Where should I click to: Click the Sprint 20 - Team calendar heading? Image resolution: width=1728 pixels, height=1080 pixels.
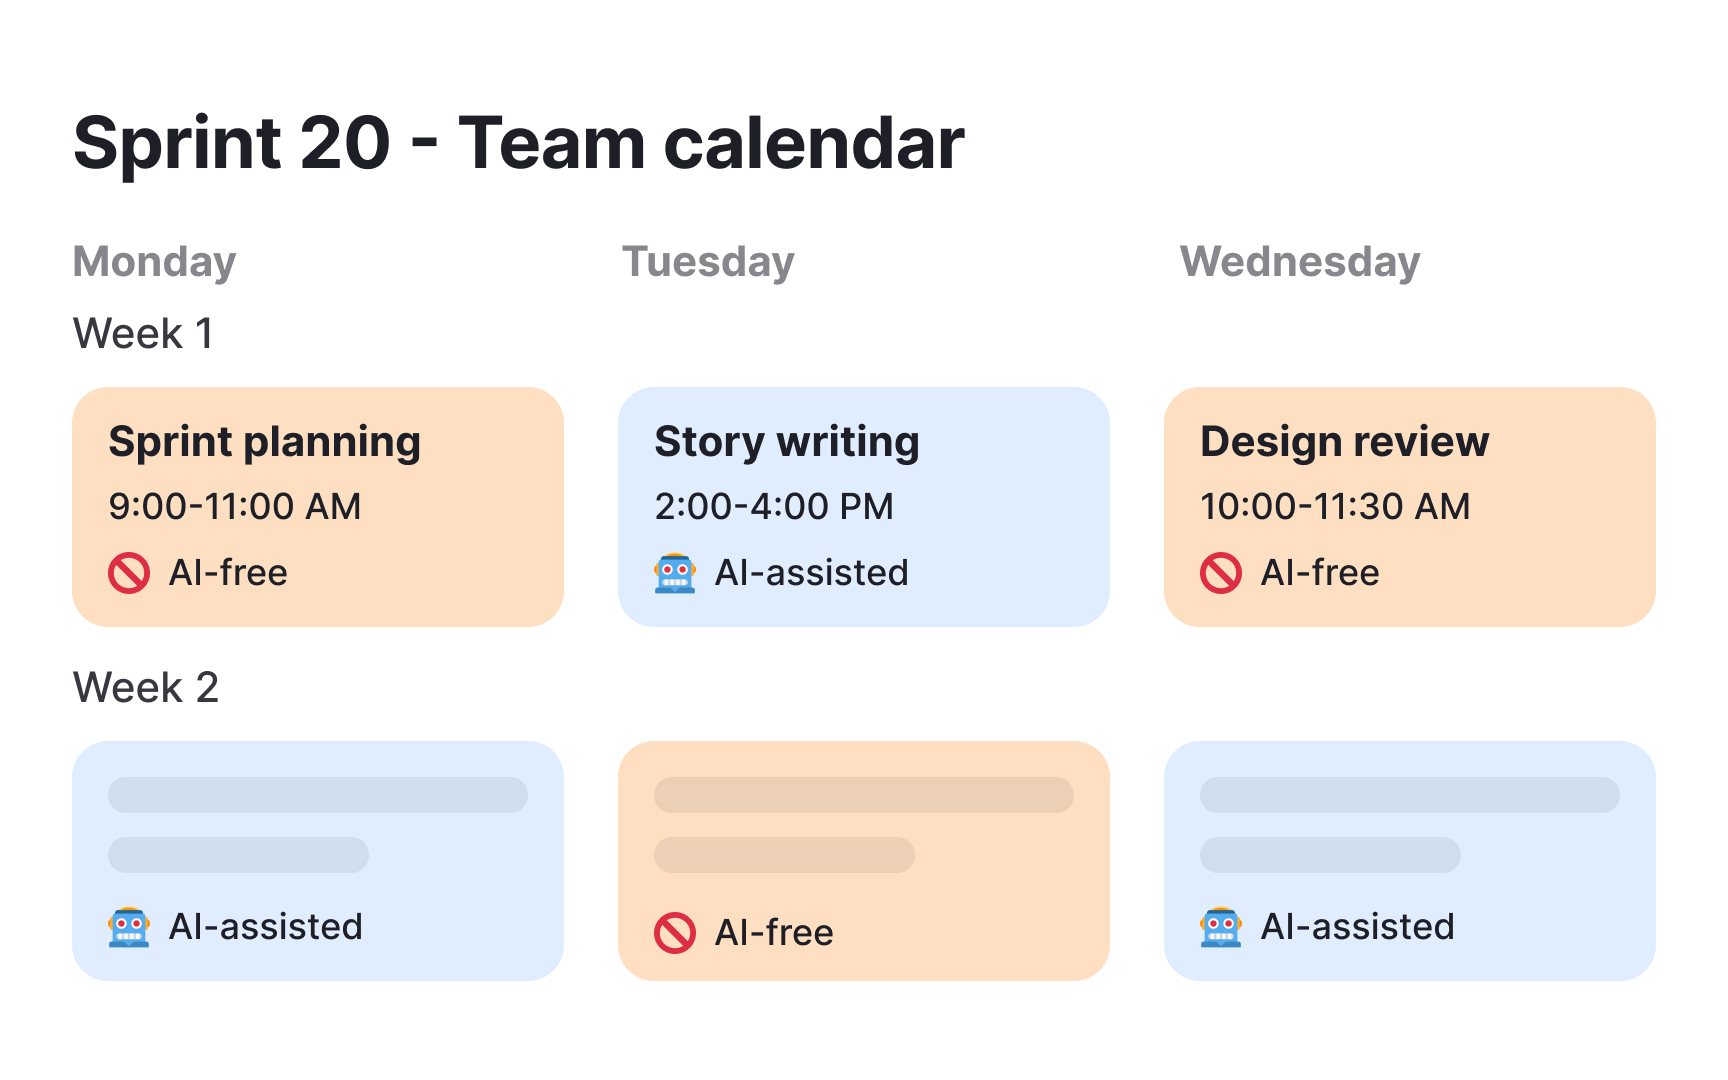(519, 143)
